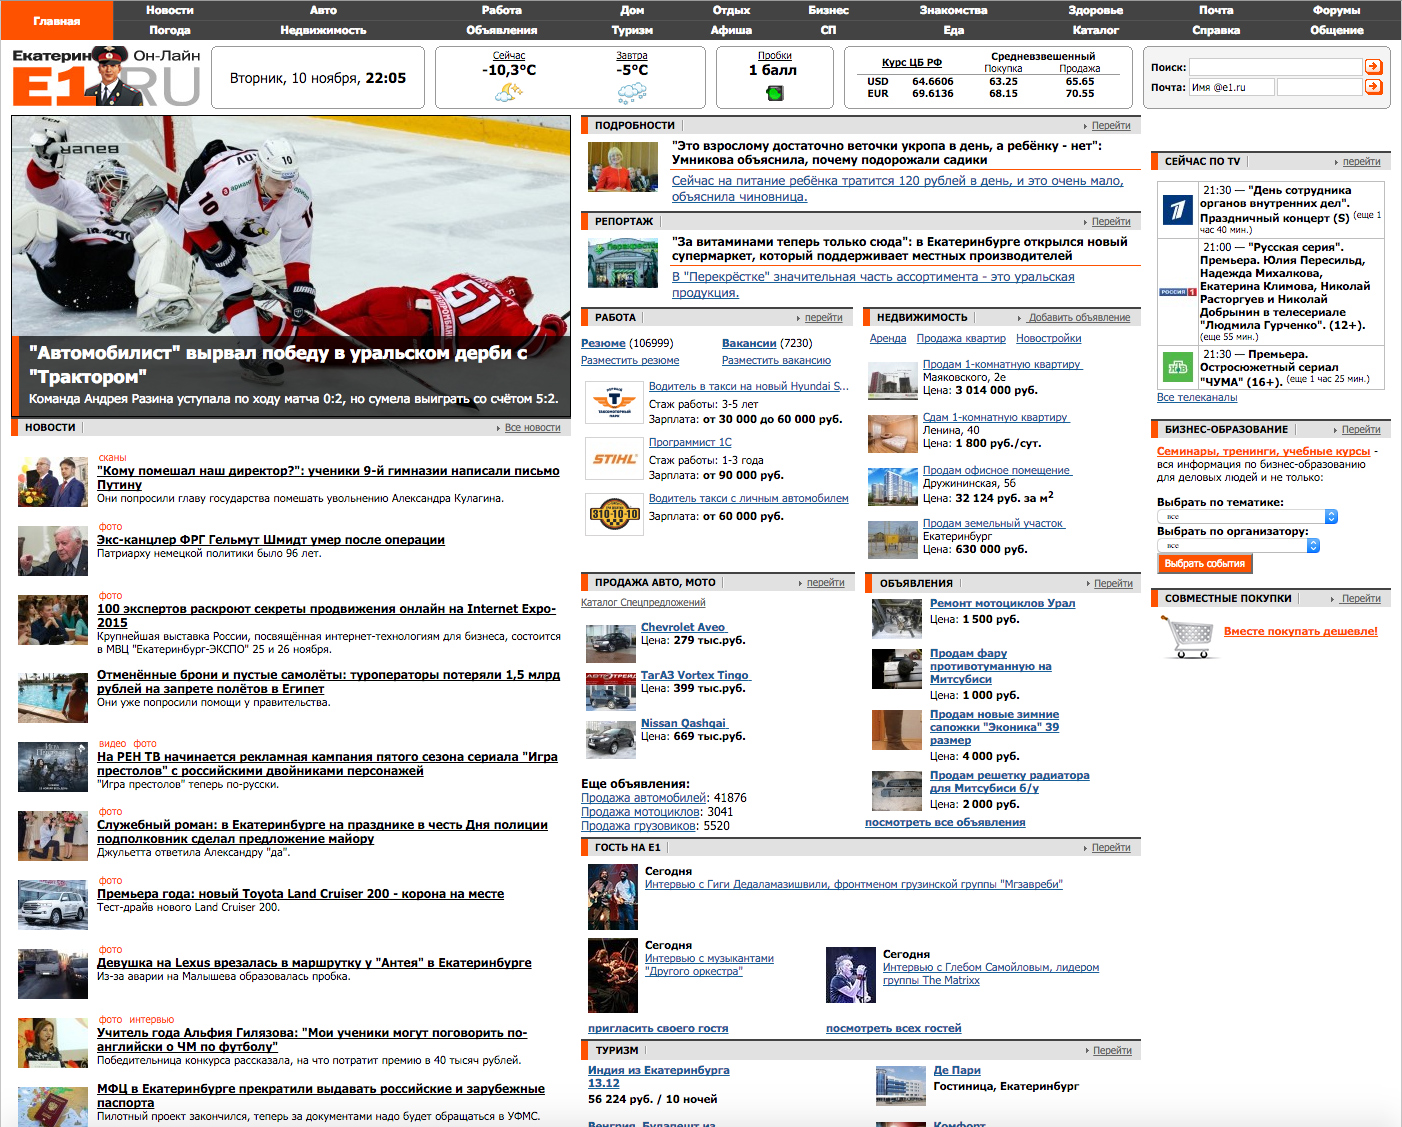Click today's weather cloud-and-sun icon

509,93
